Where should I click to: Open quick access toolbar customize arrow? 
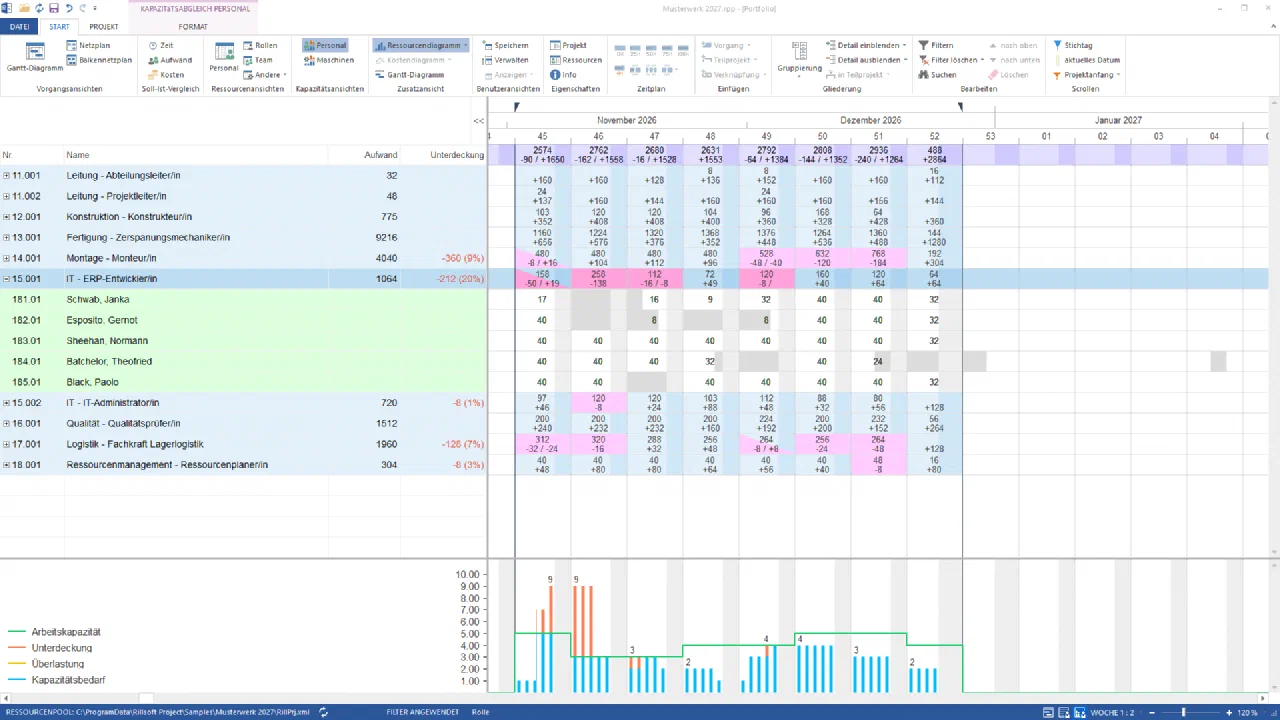pos(94,8)
